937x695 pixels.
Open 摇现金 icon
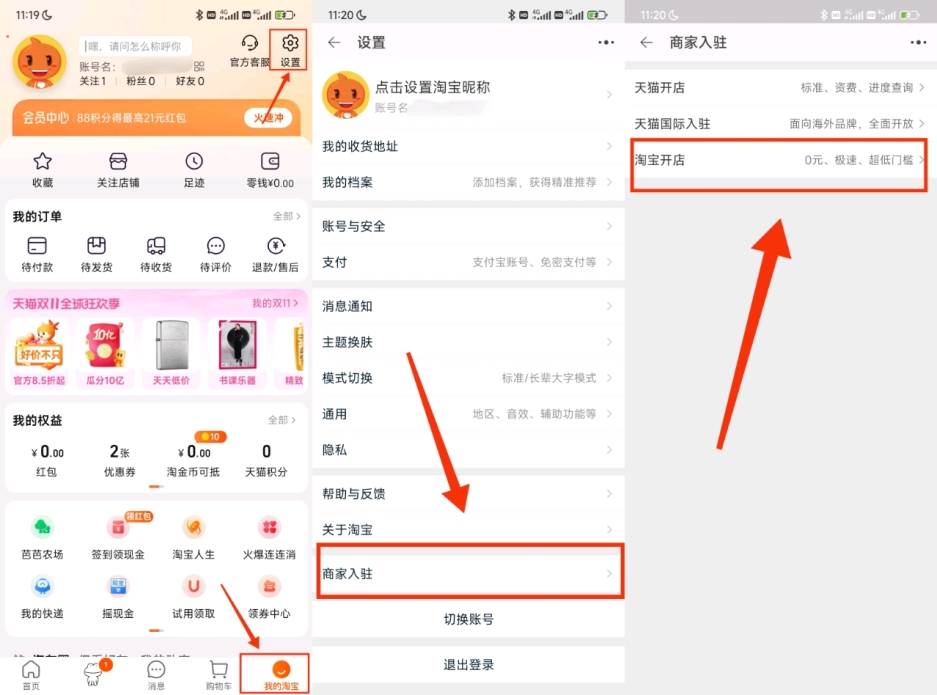click(x=118, y=586)
